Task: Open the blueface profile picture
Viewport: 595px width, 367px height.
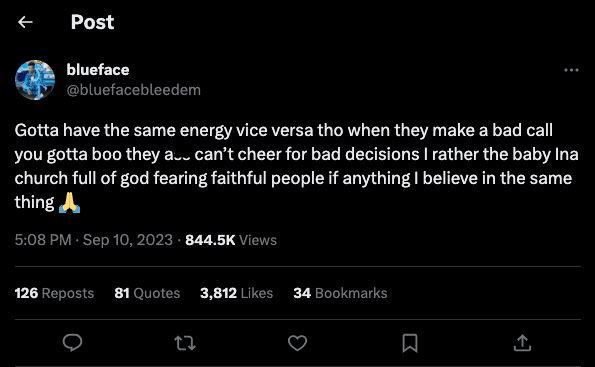Action: click(35, 80)
